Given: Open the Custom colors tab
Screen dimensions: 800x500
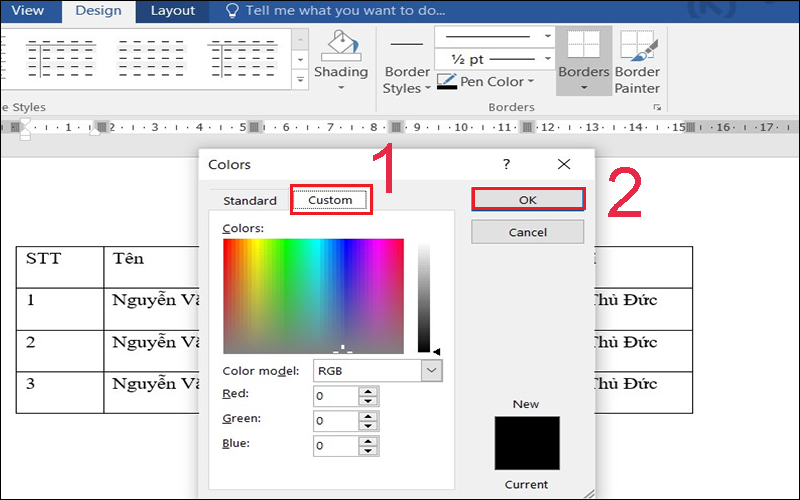Looking at the screenshot, I should click(x=330, y=200).
